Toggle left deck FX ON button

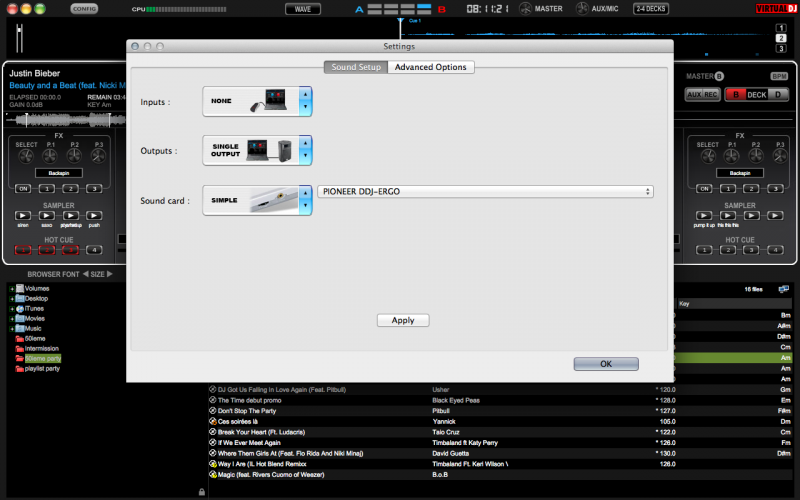coord(22,188)
